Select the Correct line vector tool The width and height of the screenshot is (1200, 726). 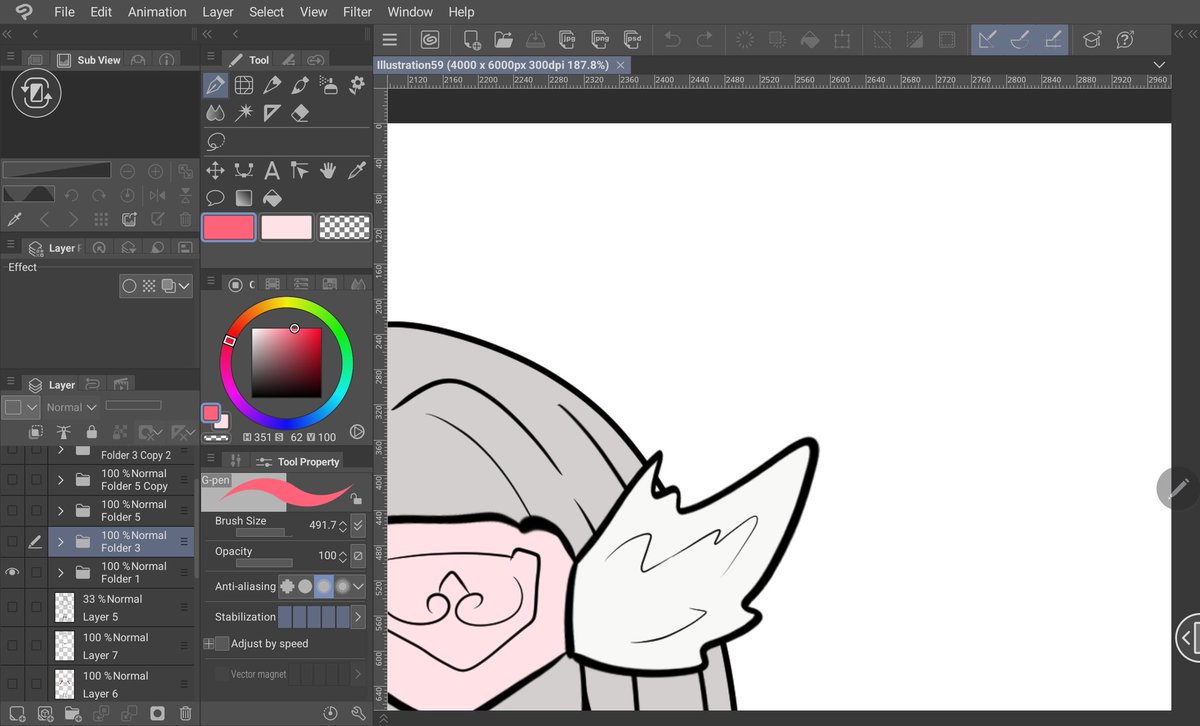click(243, 171)
